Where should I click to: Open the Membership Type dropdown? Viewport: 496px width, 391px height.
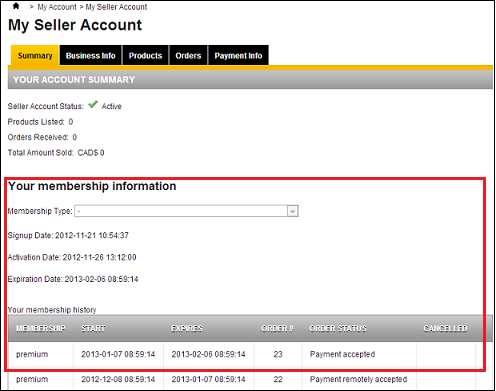pyautogui.click(x=186, y=211)
